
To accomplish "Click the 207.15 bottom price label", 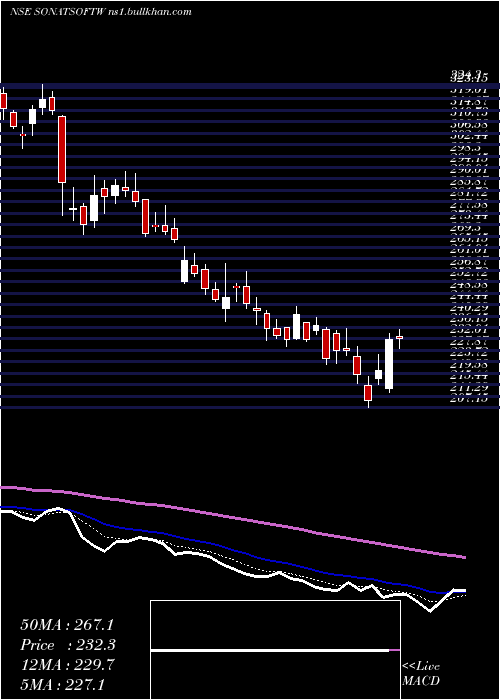I will click(468, 399).
